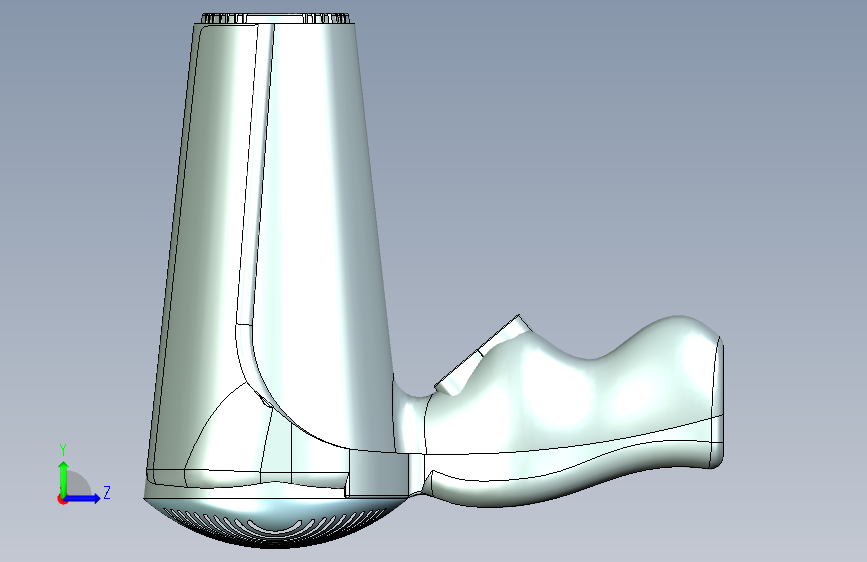Click the "Z" axis label
The width and height of the screenshot is (867, 562).
107,492
